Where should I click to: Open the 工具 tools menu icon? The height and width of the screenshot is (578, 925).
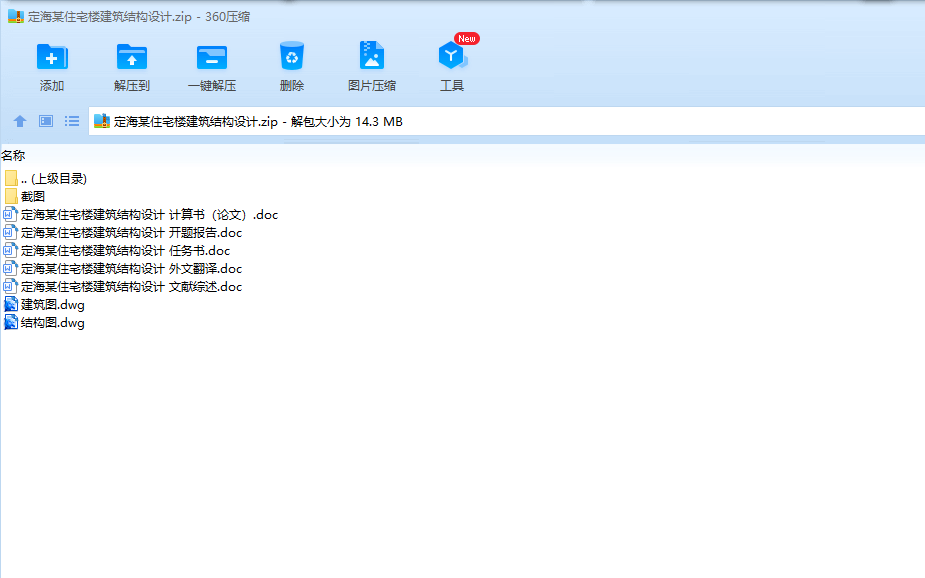[x=452, y=56]
